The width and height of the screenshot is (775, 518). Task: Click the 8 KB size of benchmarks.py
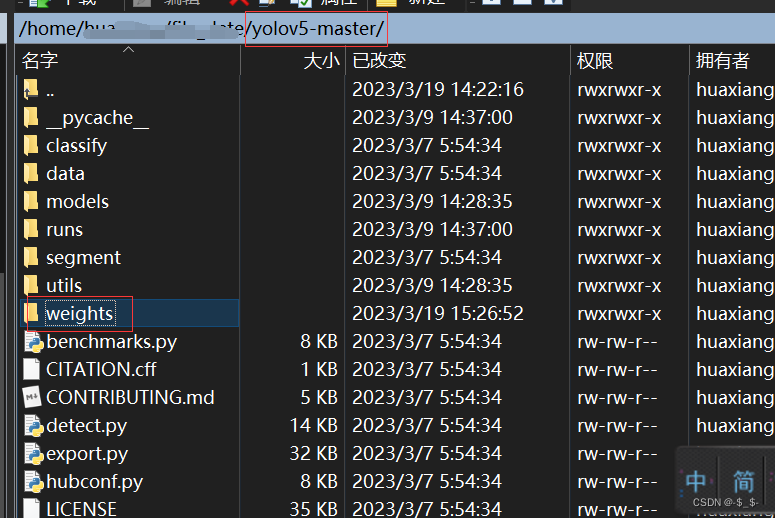(x=319, y=342)
